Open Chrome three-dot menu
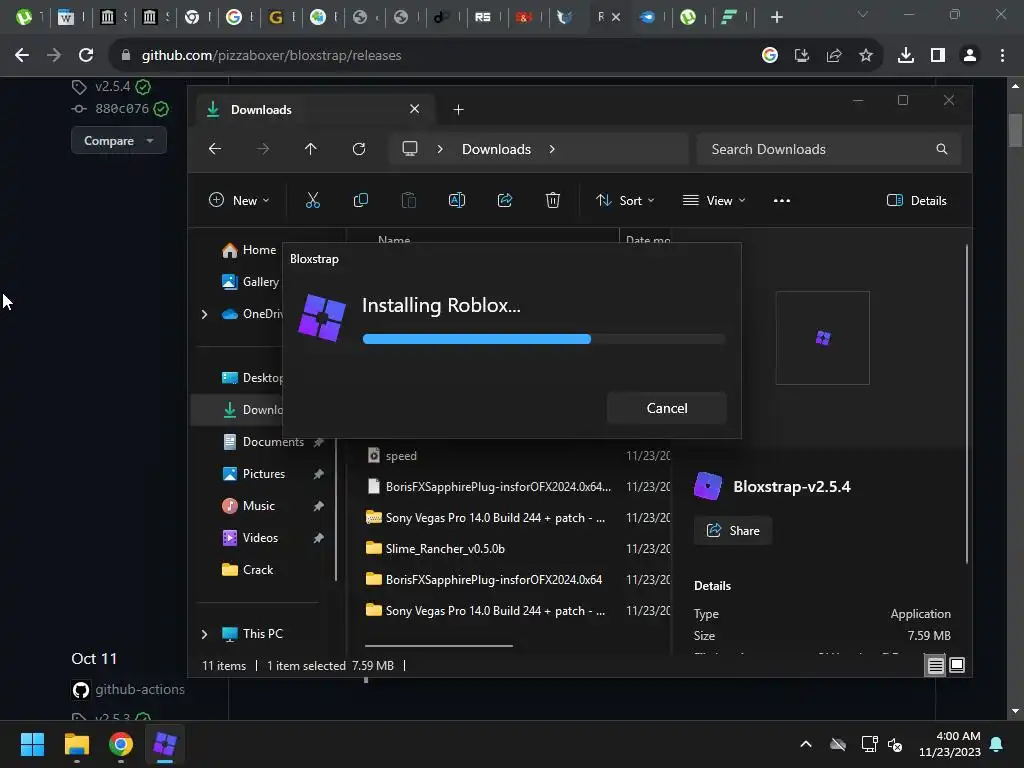 pyautogui.click(x=1002, y=56)
